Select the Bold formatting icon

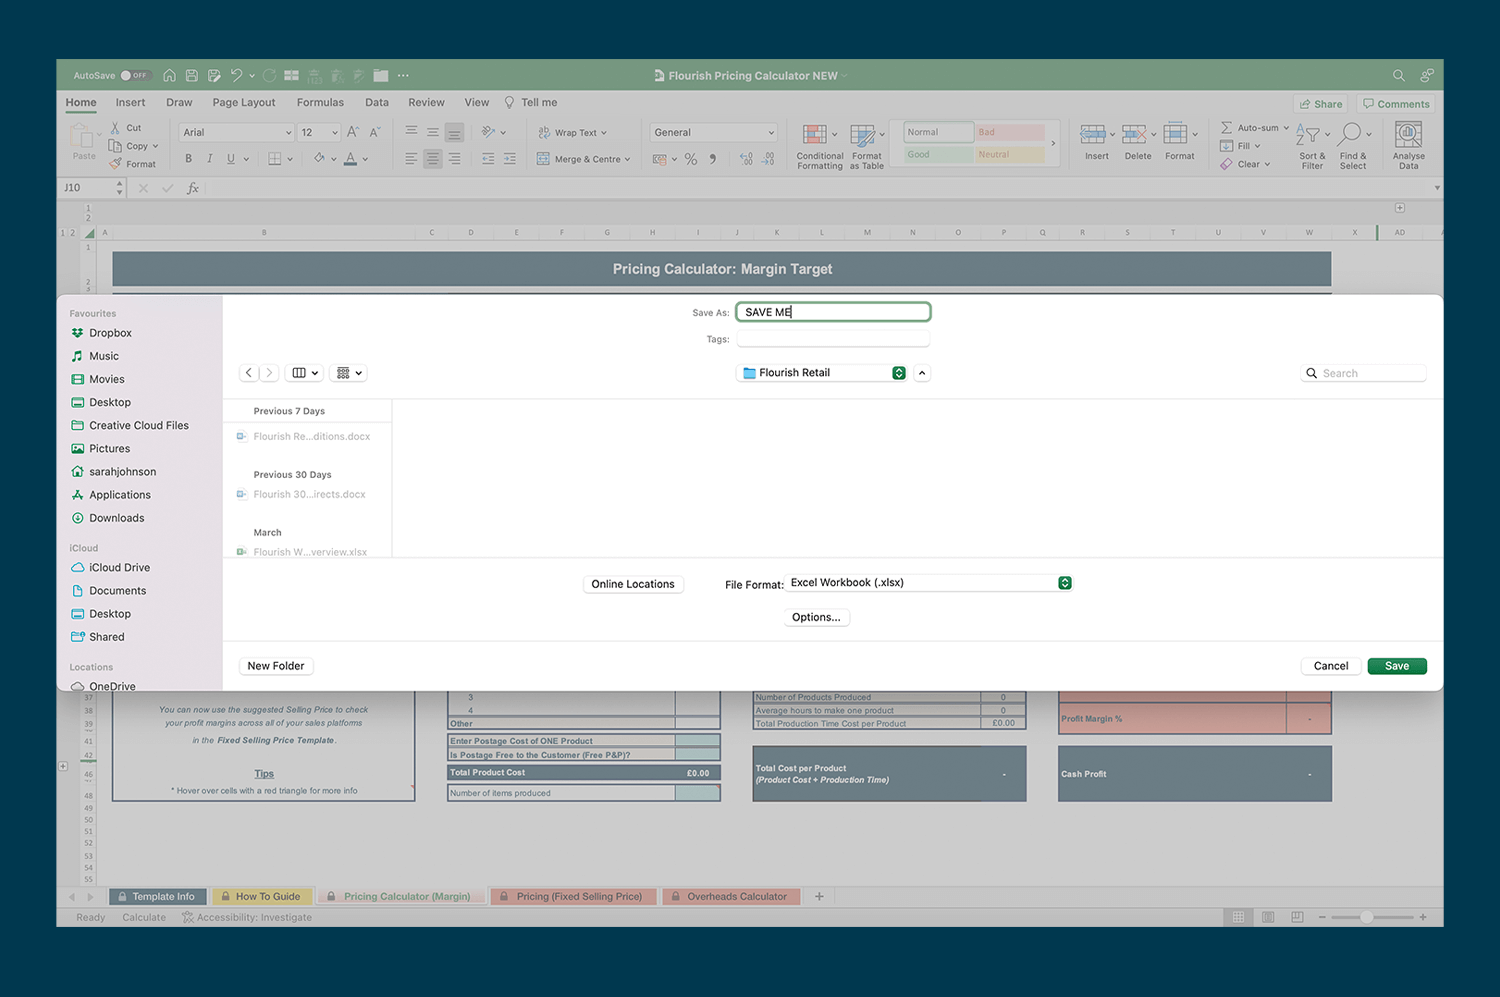point(188,158)
